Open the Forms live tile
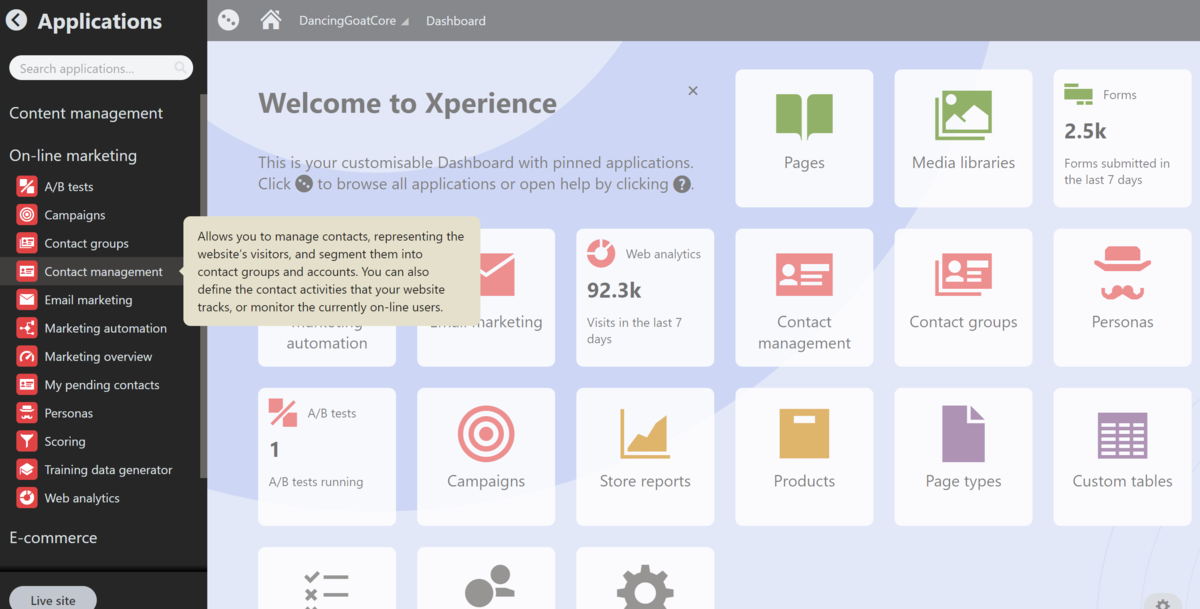 1122,138
